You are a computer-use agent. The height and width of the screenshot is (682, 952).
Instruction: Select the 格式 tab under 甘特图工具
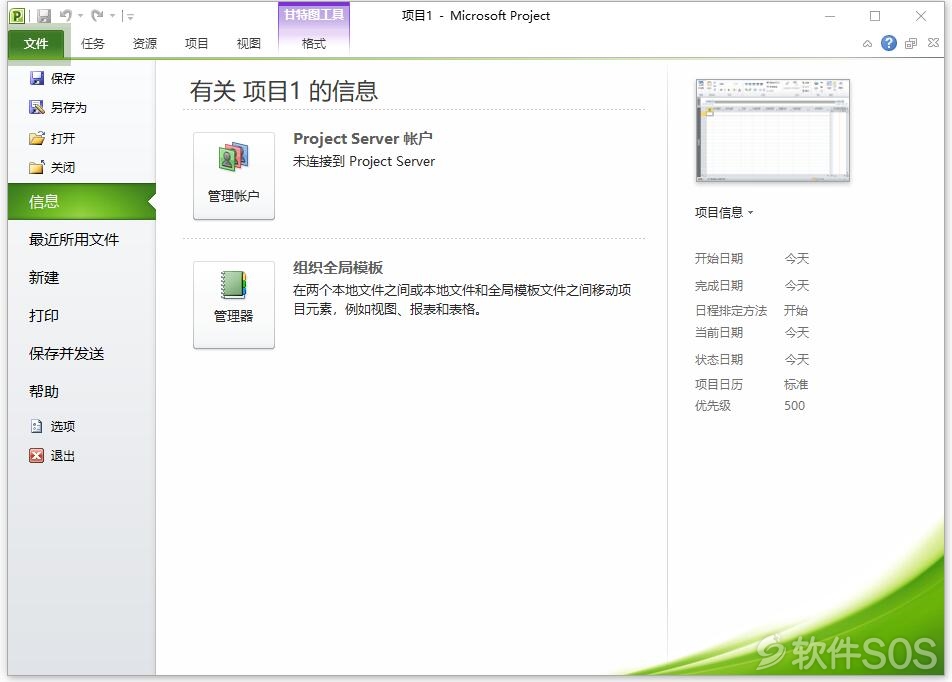tap(314, 44)
